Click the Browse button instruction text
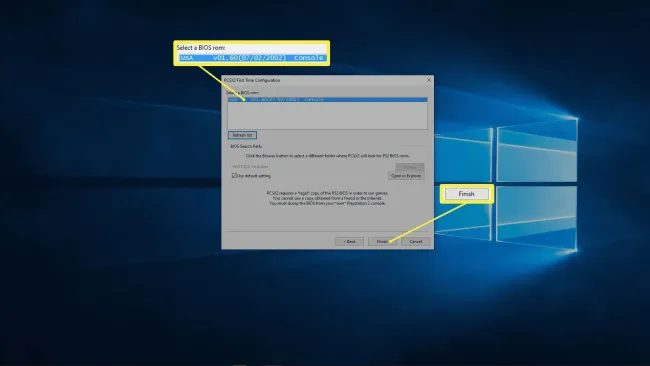 [x=327, y=156]
